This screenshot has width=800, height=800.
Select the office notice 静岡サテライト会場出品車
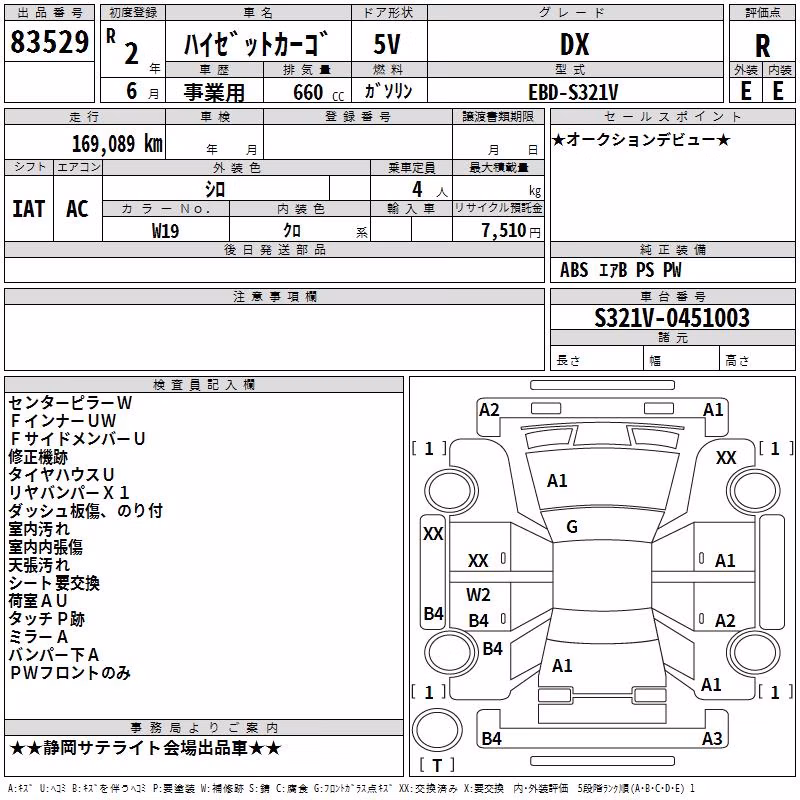pos(145,748)
